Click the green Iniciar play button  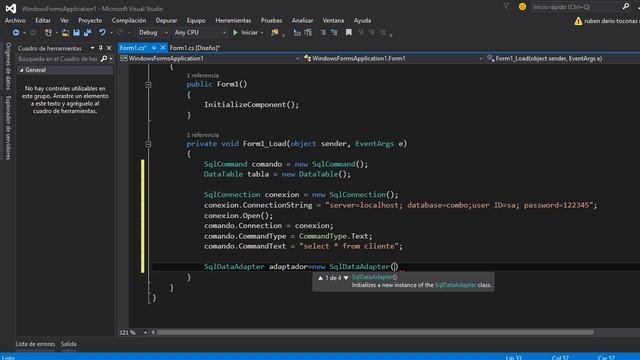245,33
